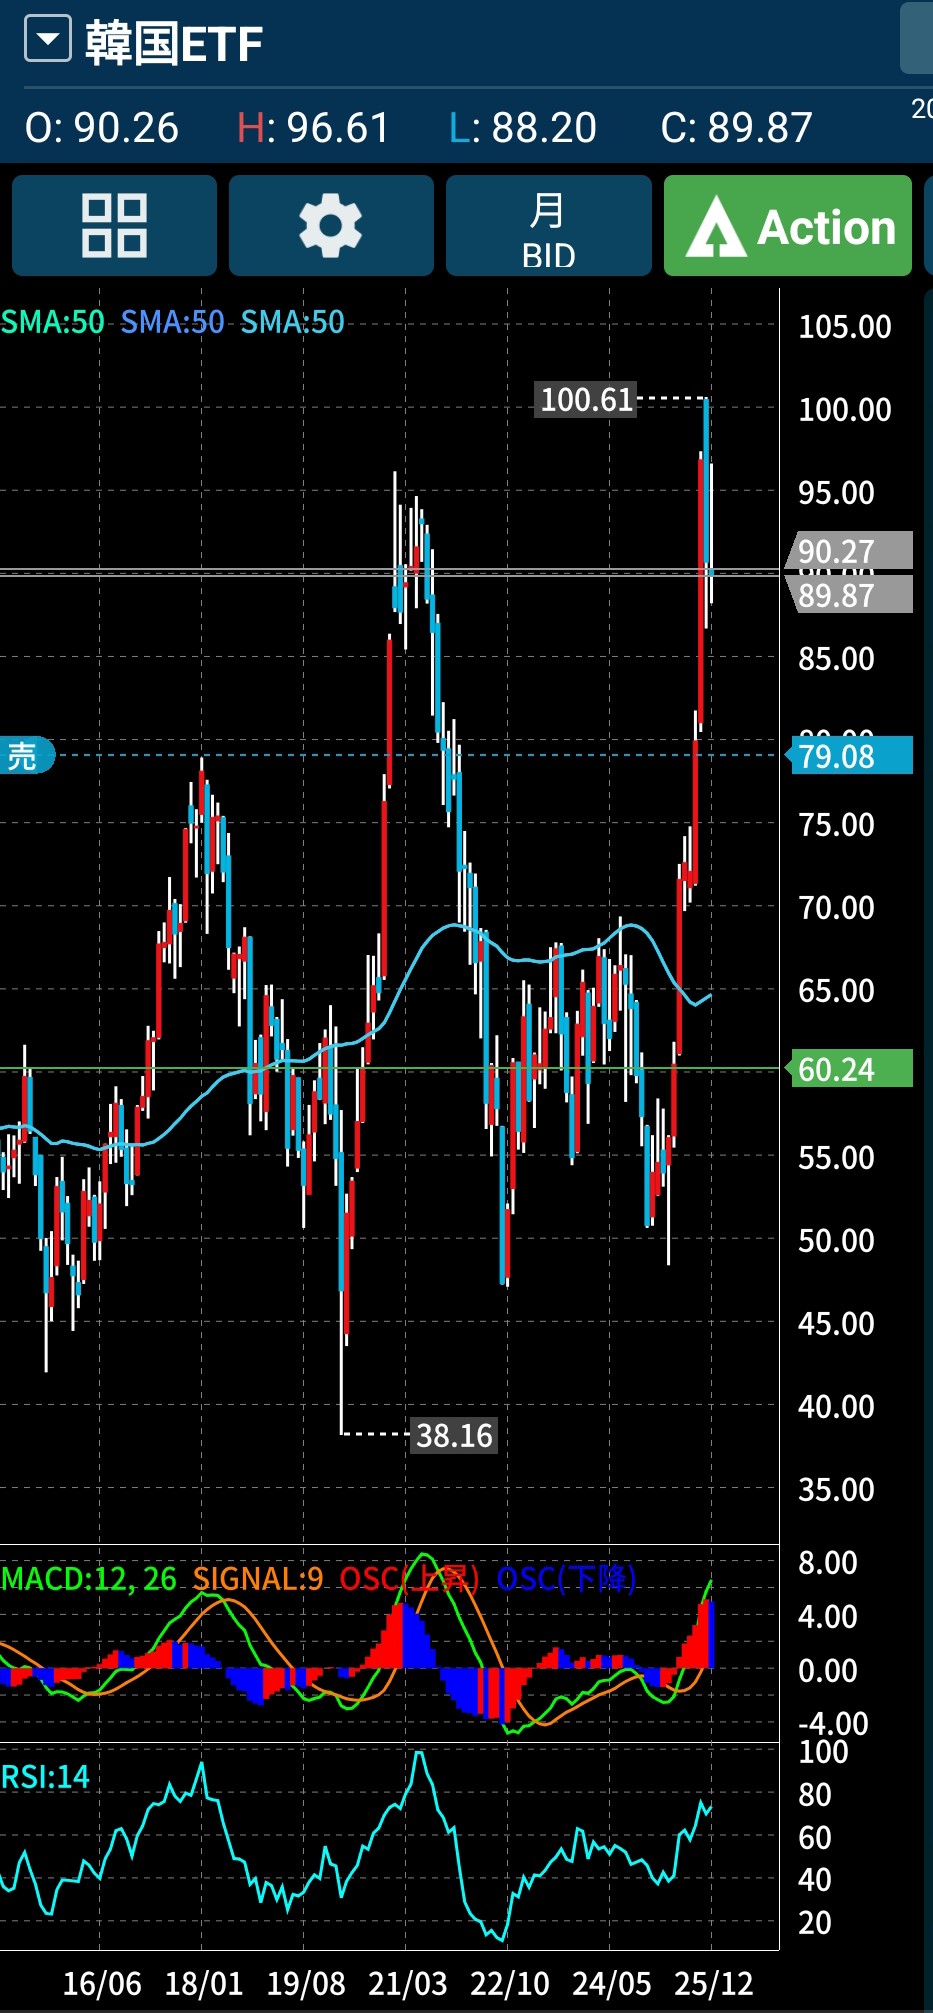The image size is (933, 2013).
Task: Tap the green 60.24 price line label
Action: click(x=851, y=1069)
